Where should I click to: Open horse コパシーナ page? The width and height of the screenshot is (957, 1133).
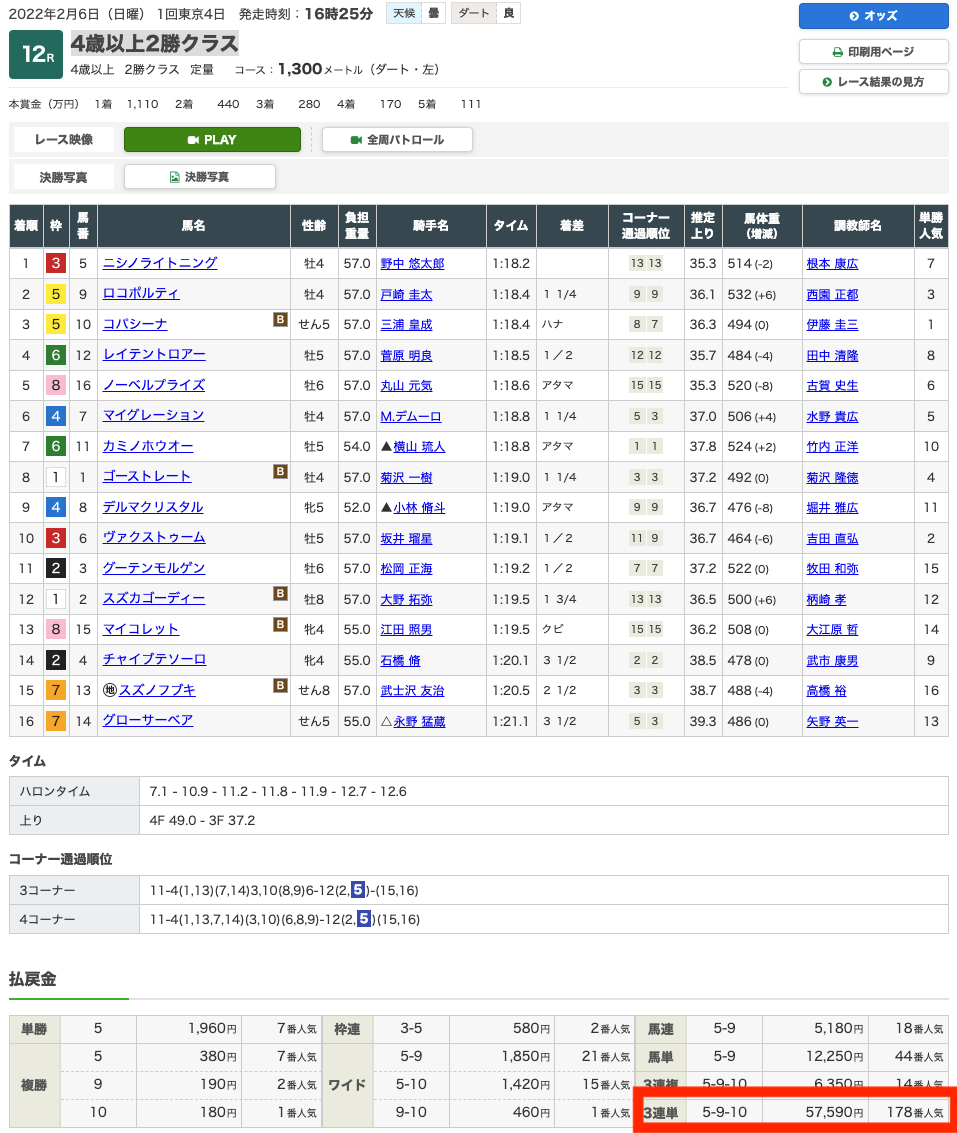135,324
